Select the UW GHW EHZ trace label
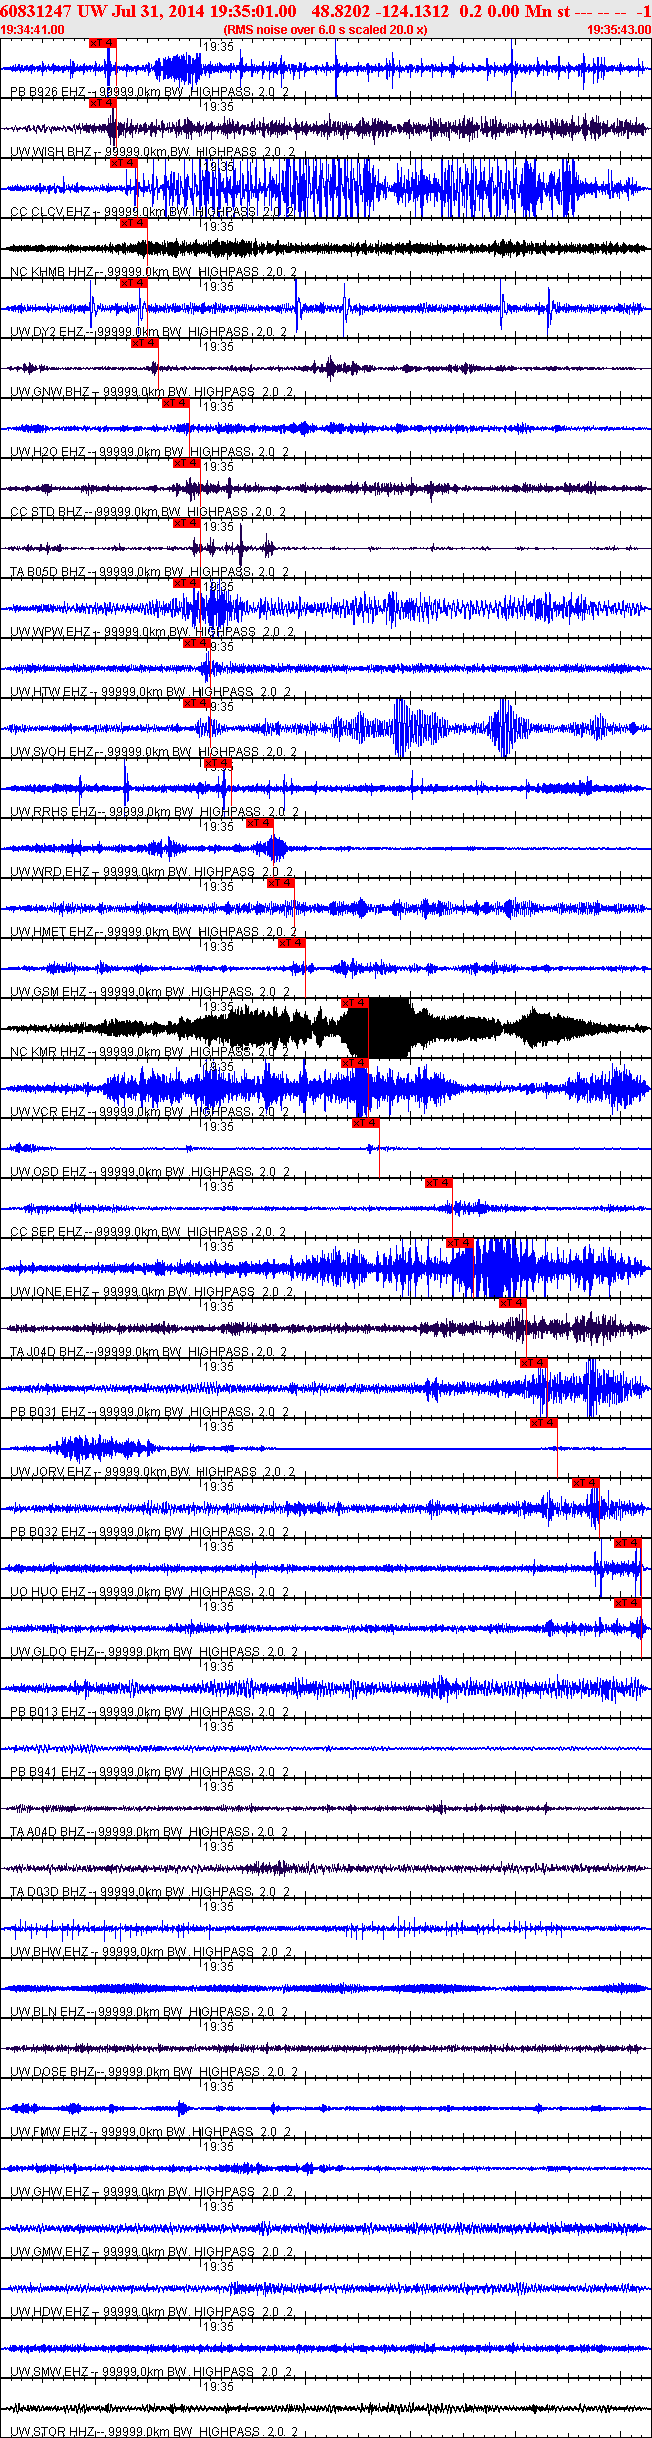Image resolution: width=652 pixels, height=2438 pixels. [x=152, y=2192]
